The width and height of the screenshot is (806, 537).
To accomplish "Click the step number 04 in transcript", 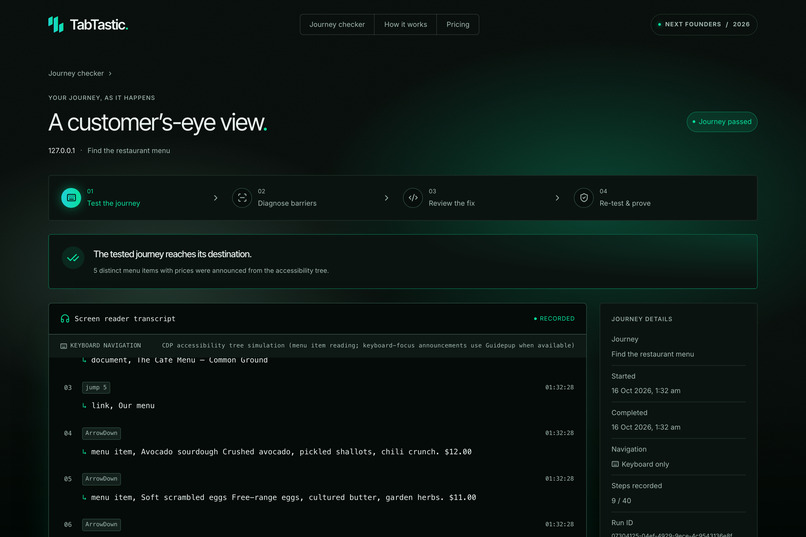I will click(x=68, y=433).
